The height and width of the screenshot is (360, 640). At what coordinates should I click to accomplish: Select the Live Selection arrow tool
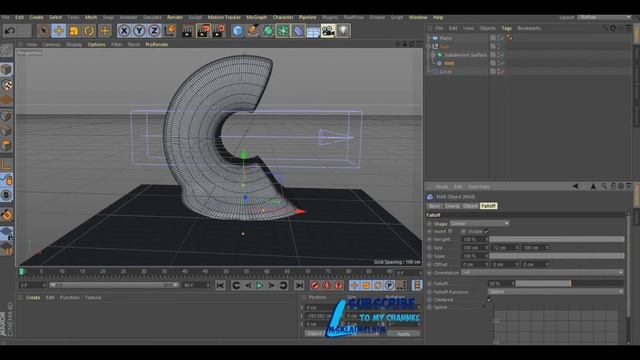tap(43, 31)
